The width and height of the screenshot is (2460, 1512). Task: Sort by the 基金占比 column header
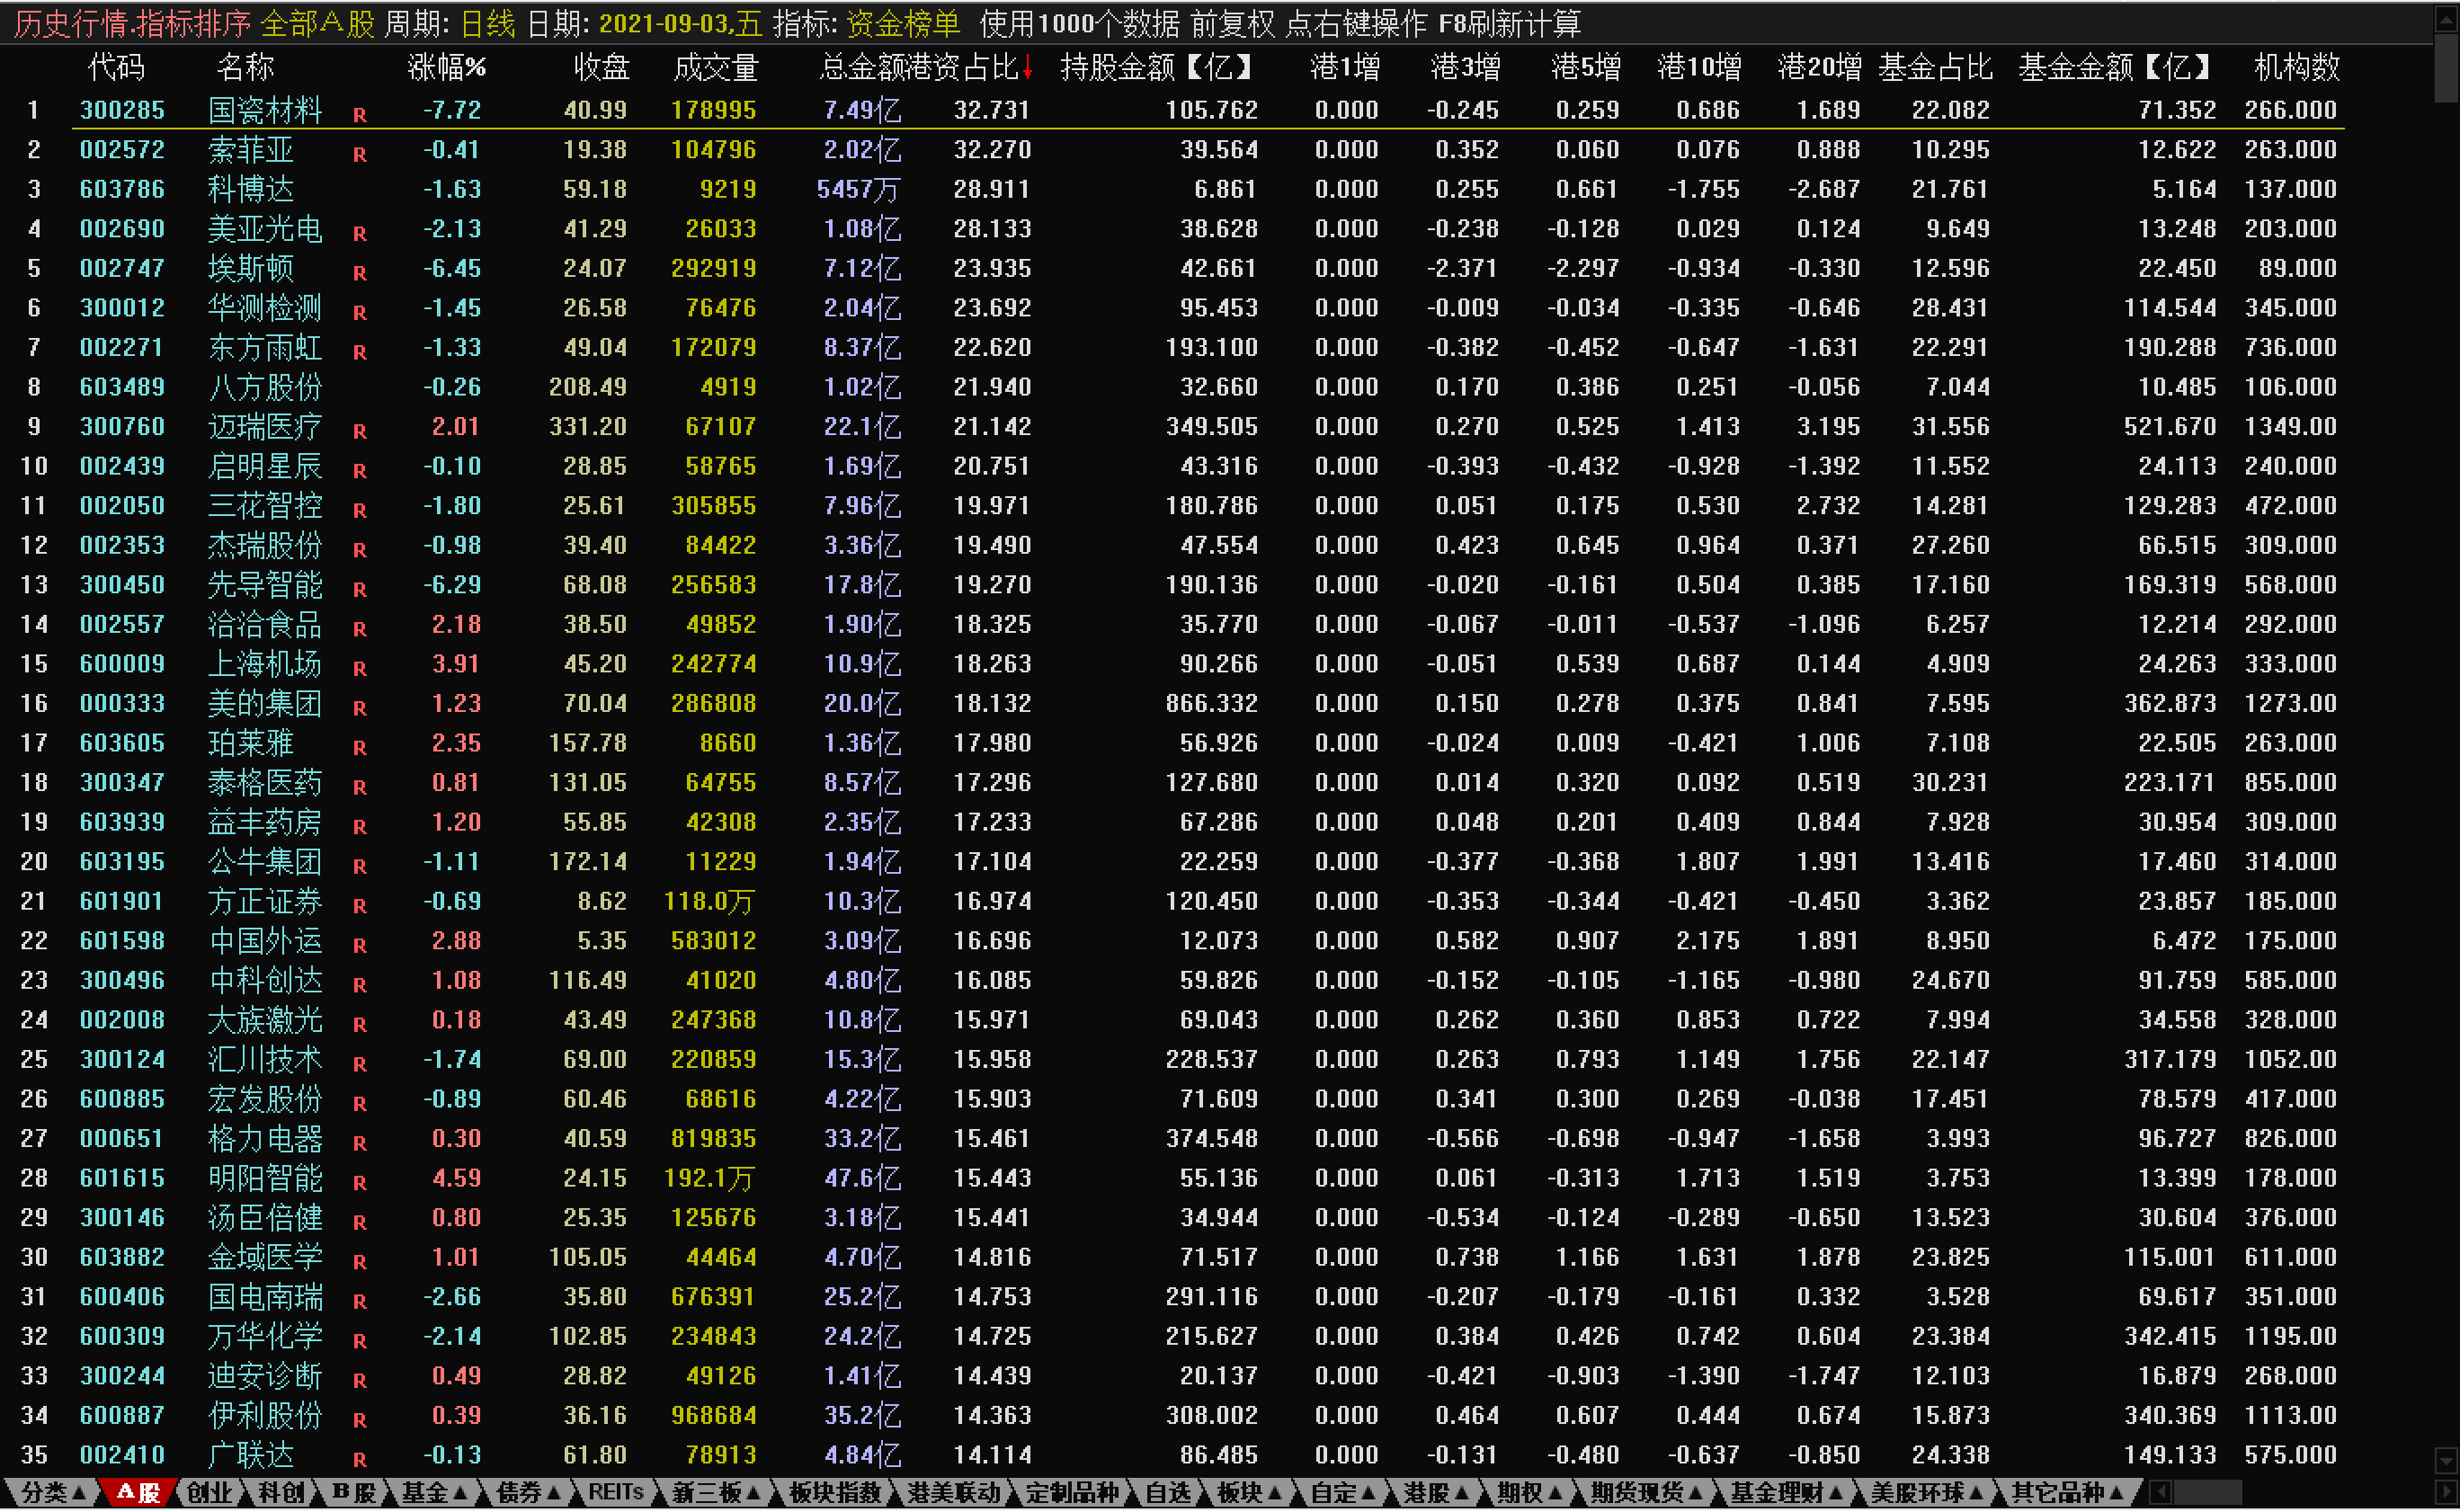[x=1935, y=67]
